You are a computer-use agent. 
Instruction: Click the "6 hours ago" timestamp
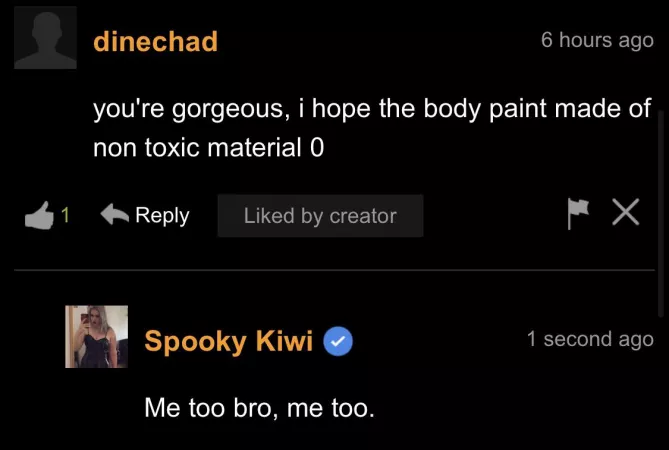click(597, 41)
